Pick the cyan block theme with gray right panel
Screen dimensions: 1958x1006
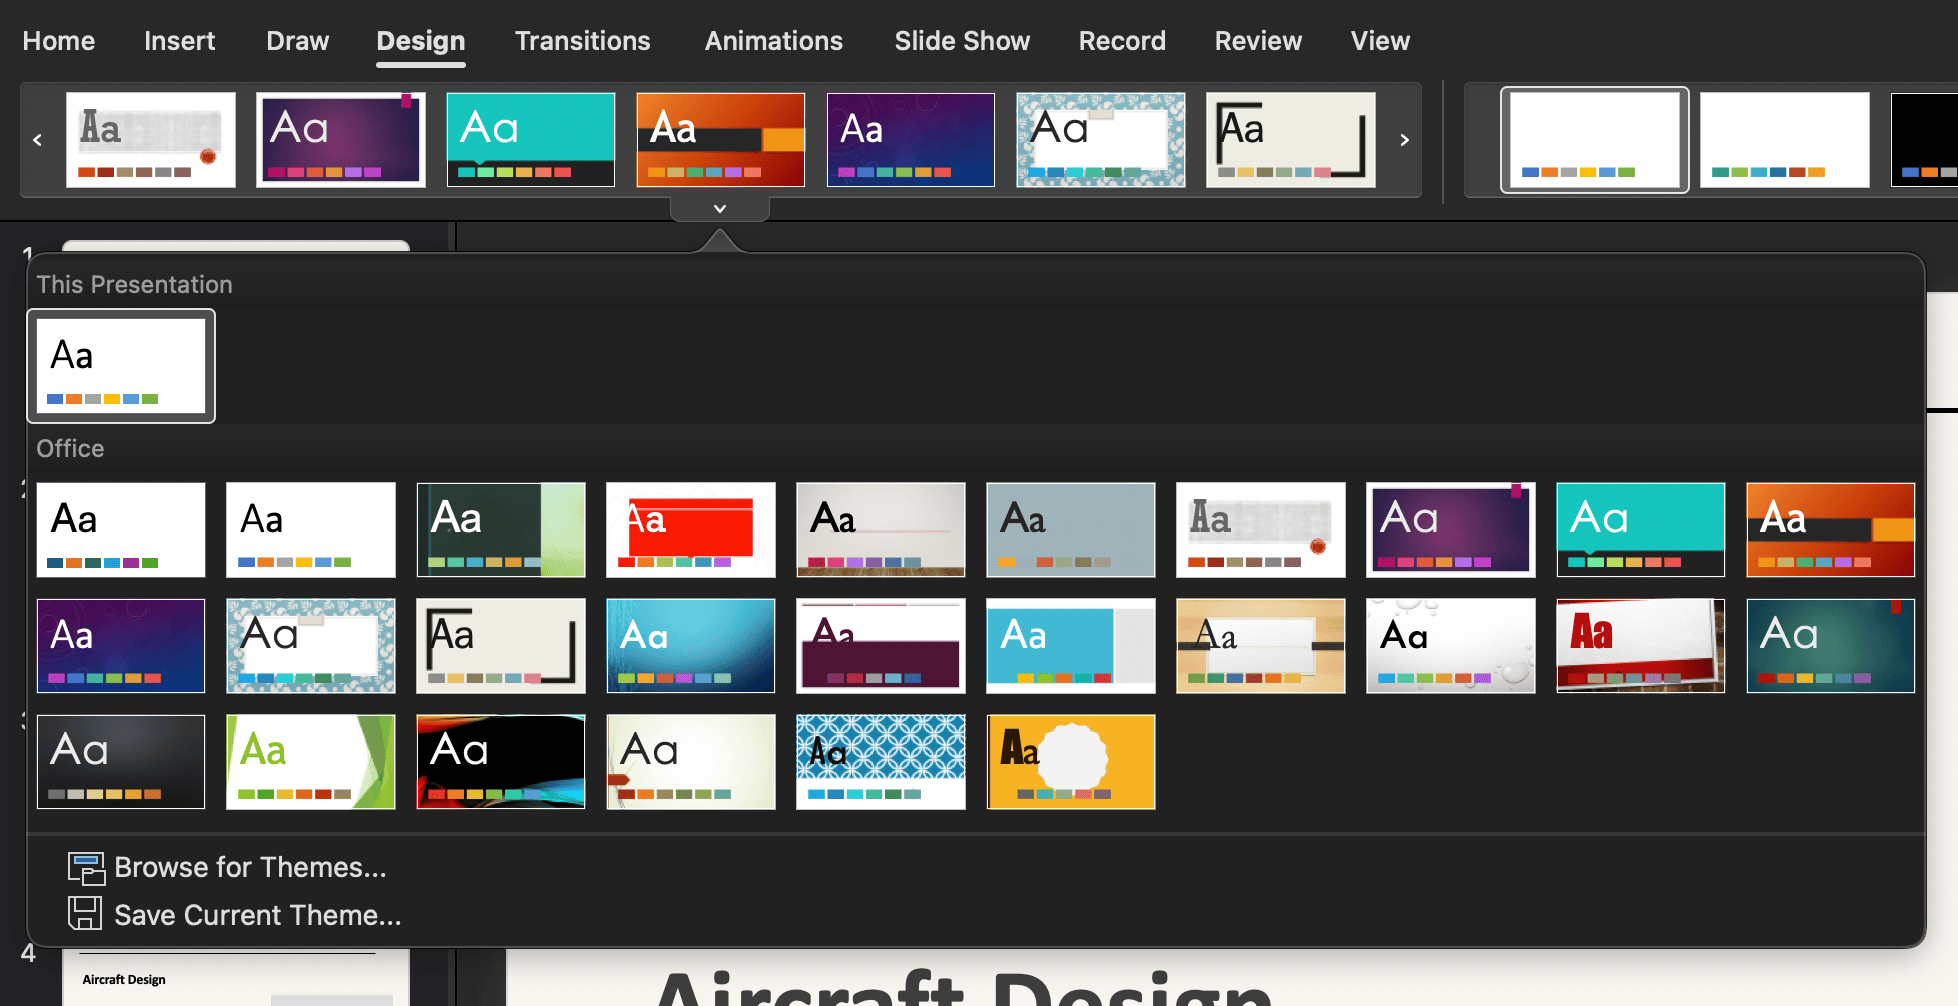point(1071,646)
